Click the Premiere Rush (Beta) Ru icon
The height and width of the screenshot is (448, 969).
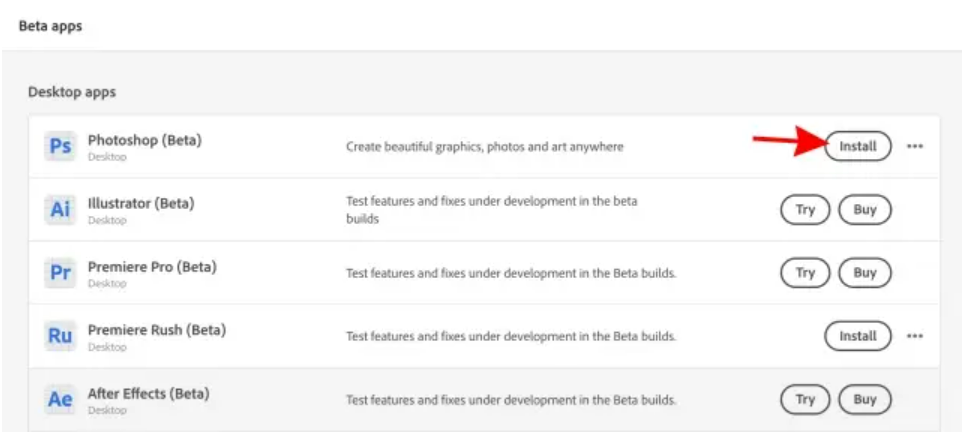click(60, 336)
